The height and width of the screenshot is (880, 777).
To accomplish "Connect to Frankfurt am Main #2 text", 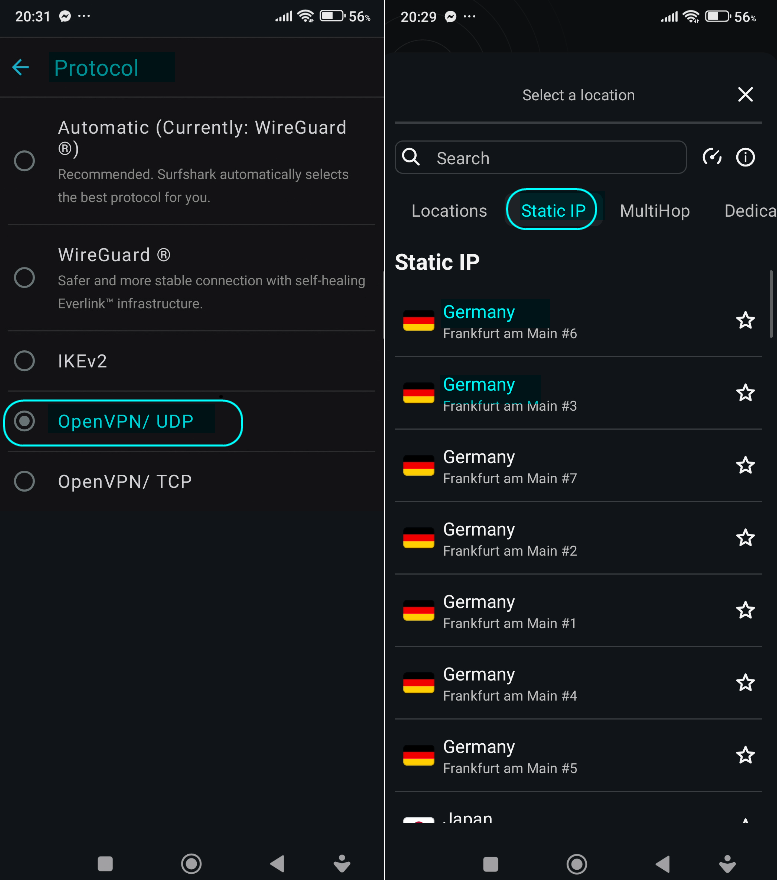I will (510, 551).
